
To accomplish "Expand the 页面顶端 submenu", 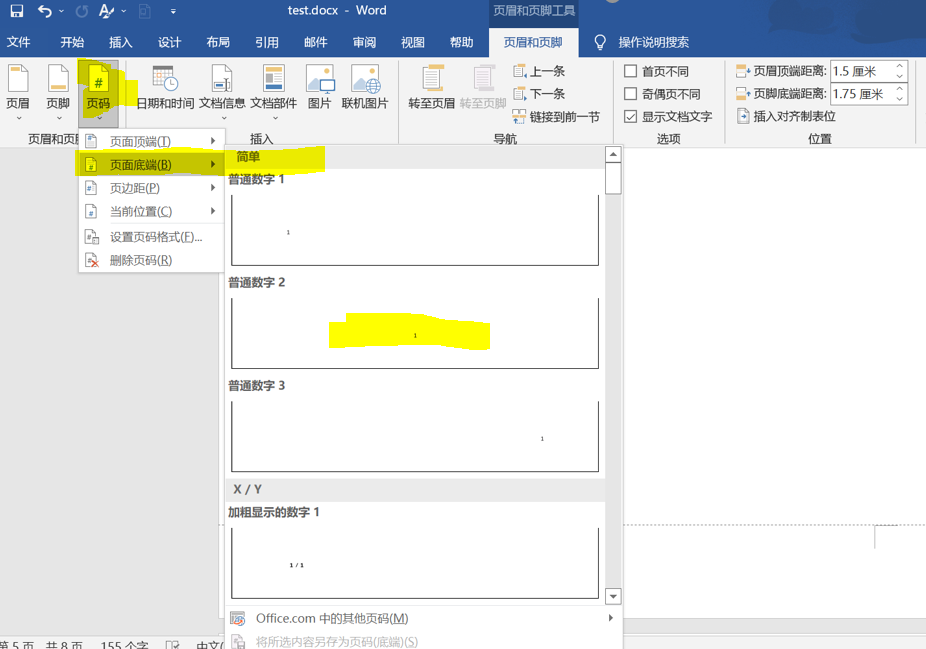I will (x=151, y=141).
